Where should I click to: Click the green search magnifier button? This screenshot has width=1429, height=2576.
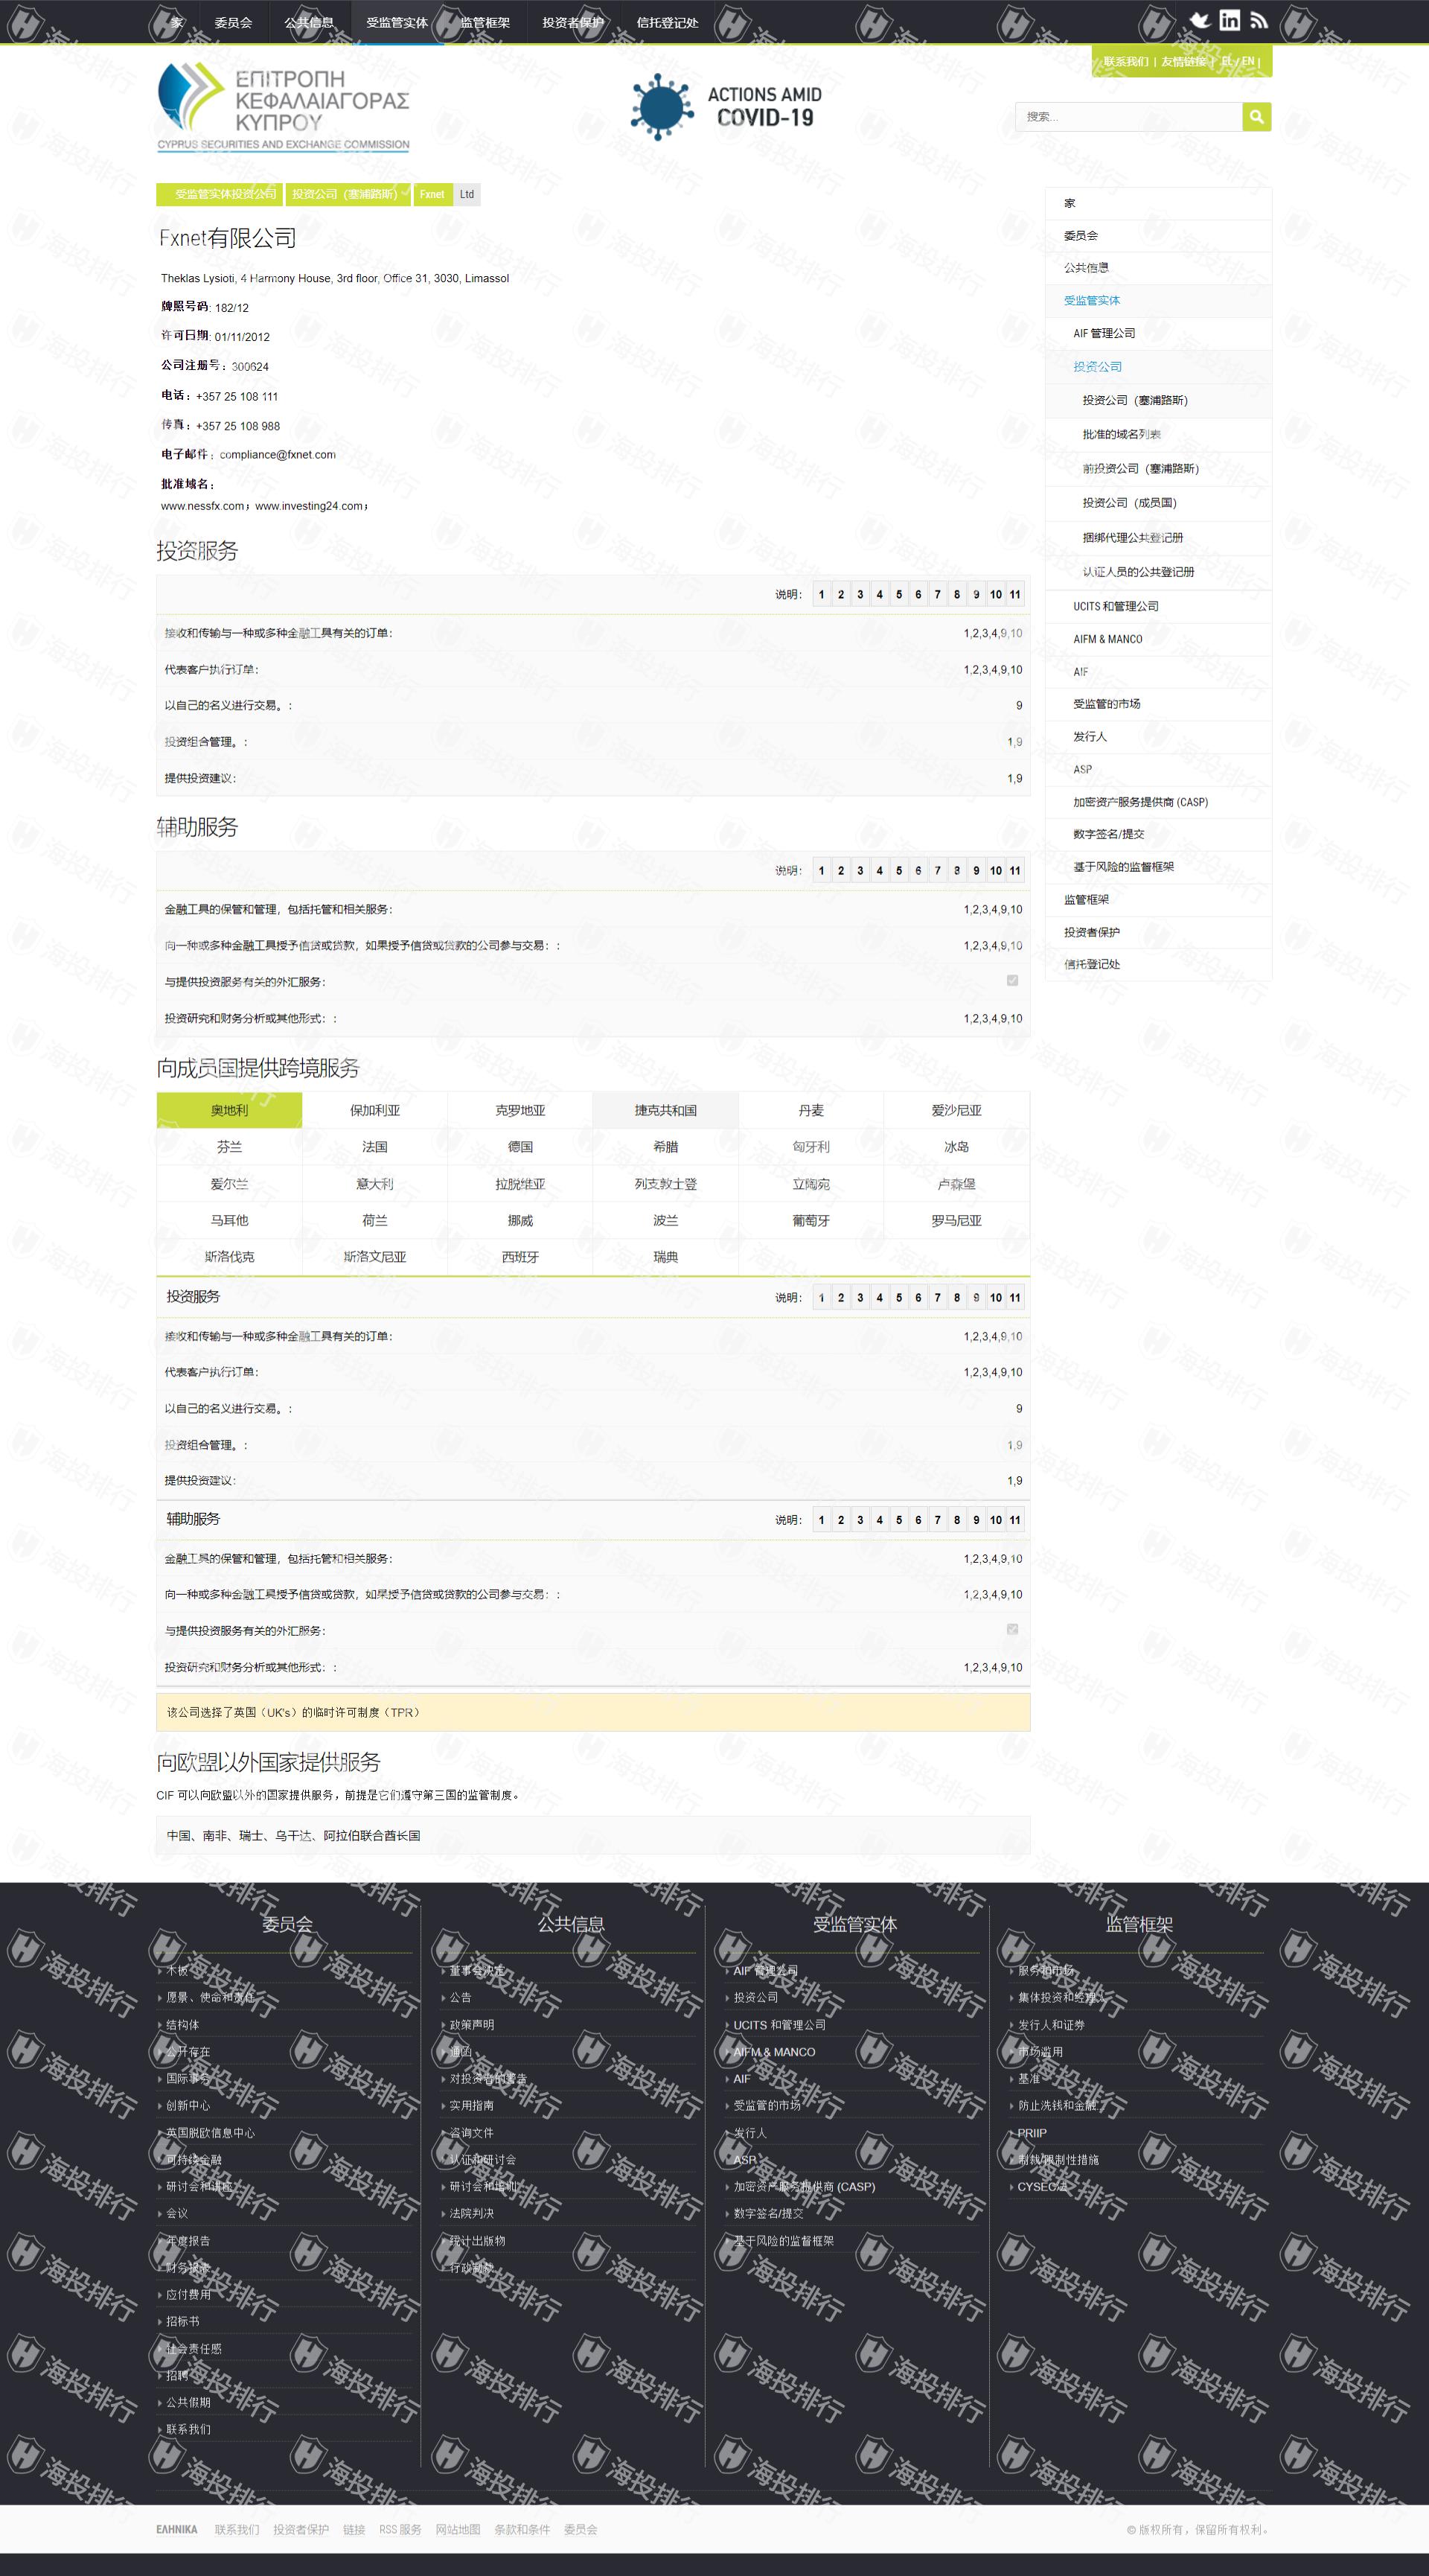pyautogui.click(x=1256, y=117)
